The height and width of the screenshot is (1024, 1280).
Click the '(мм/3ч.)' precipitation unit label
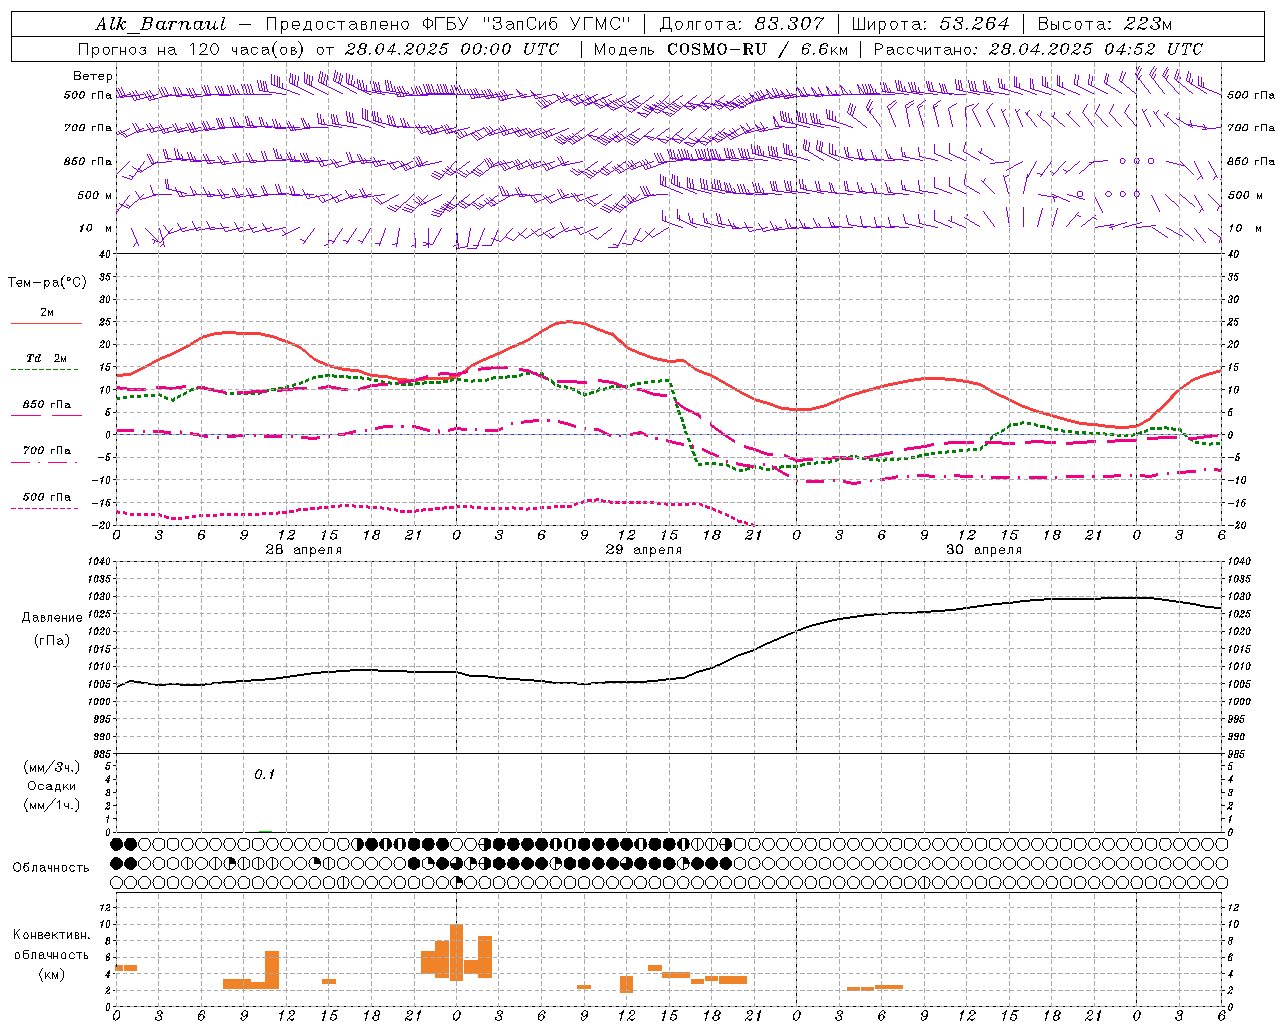click(x=52, y=767)
